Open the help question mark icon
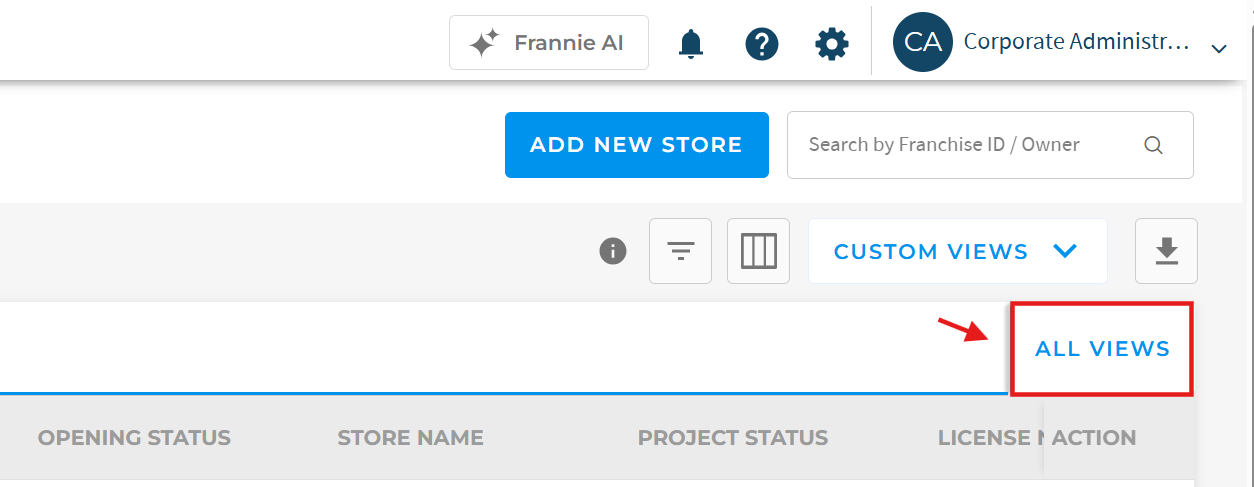This screenshot has height=487, width=1254. coord(762,44)
